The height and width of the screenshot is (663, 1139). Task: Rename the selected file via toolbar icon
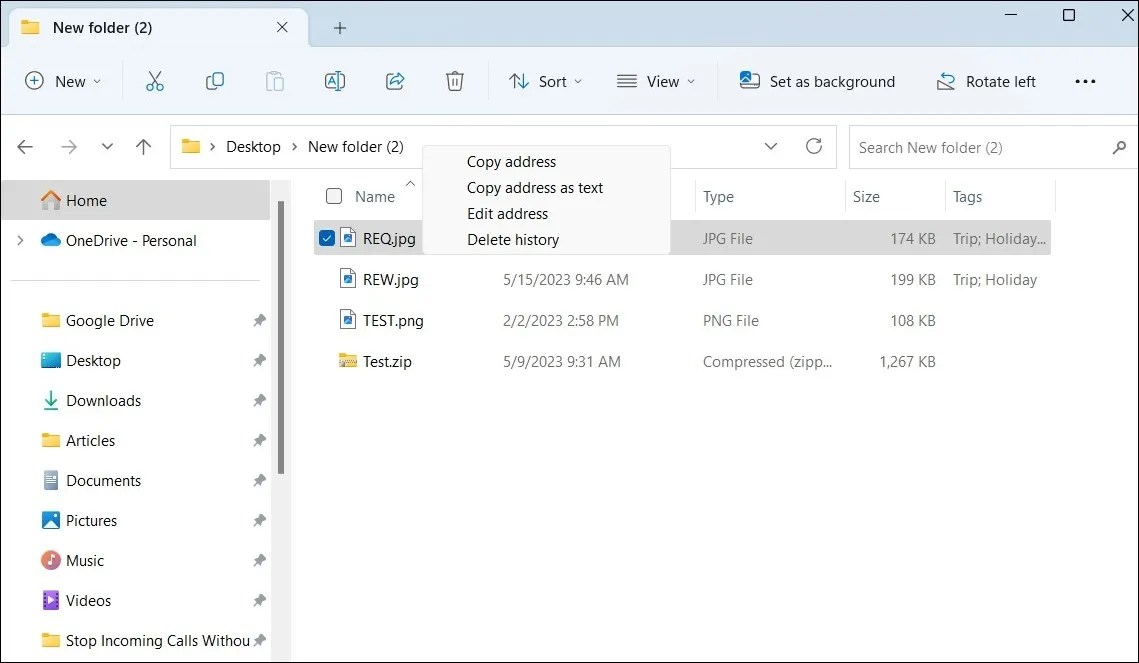point(334,81)
